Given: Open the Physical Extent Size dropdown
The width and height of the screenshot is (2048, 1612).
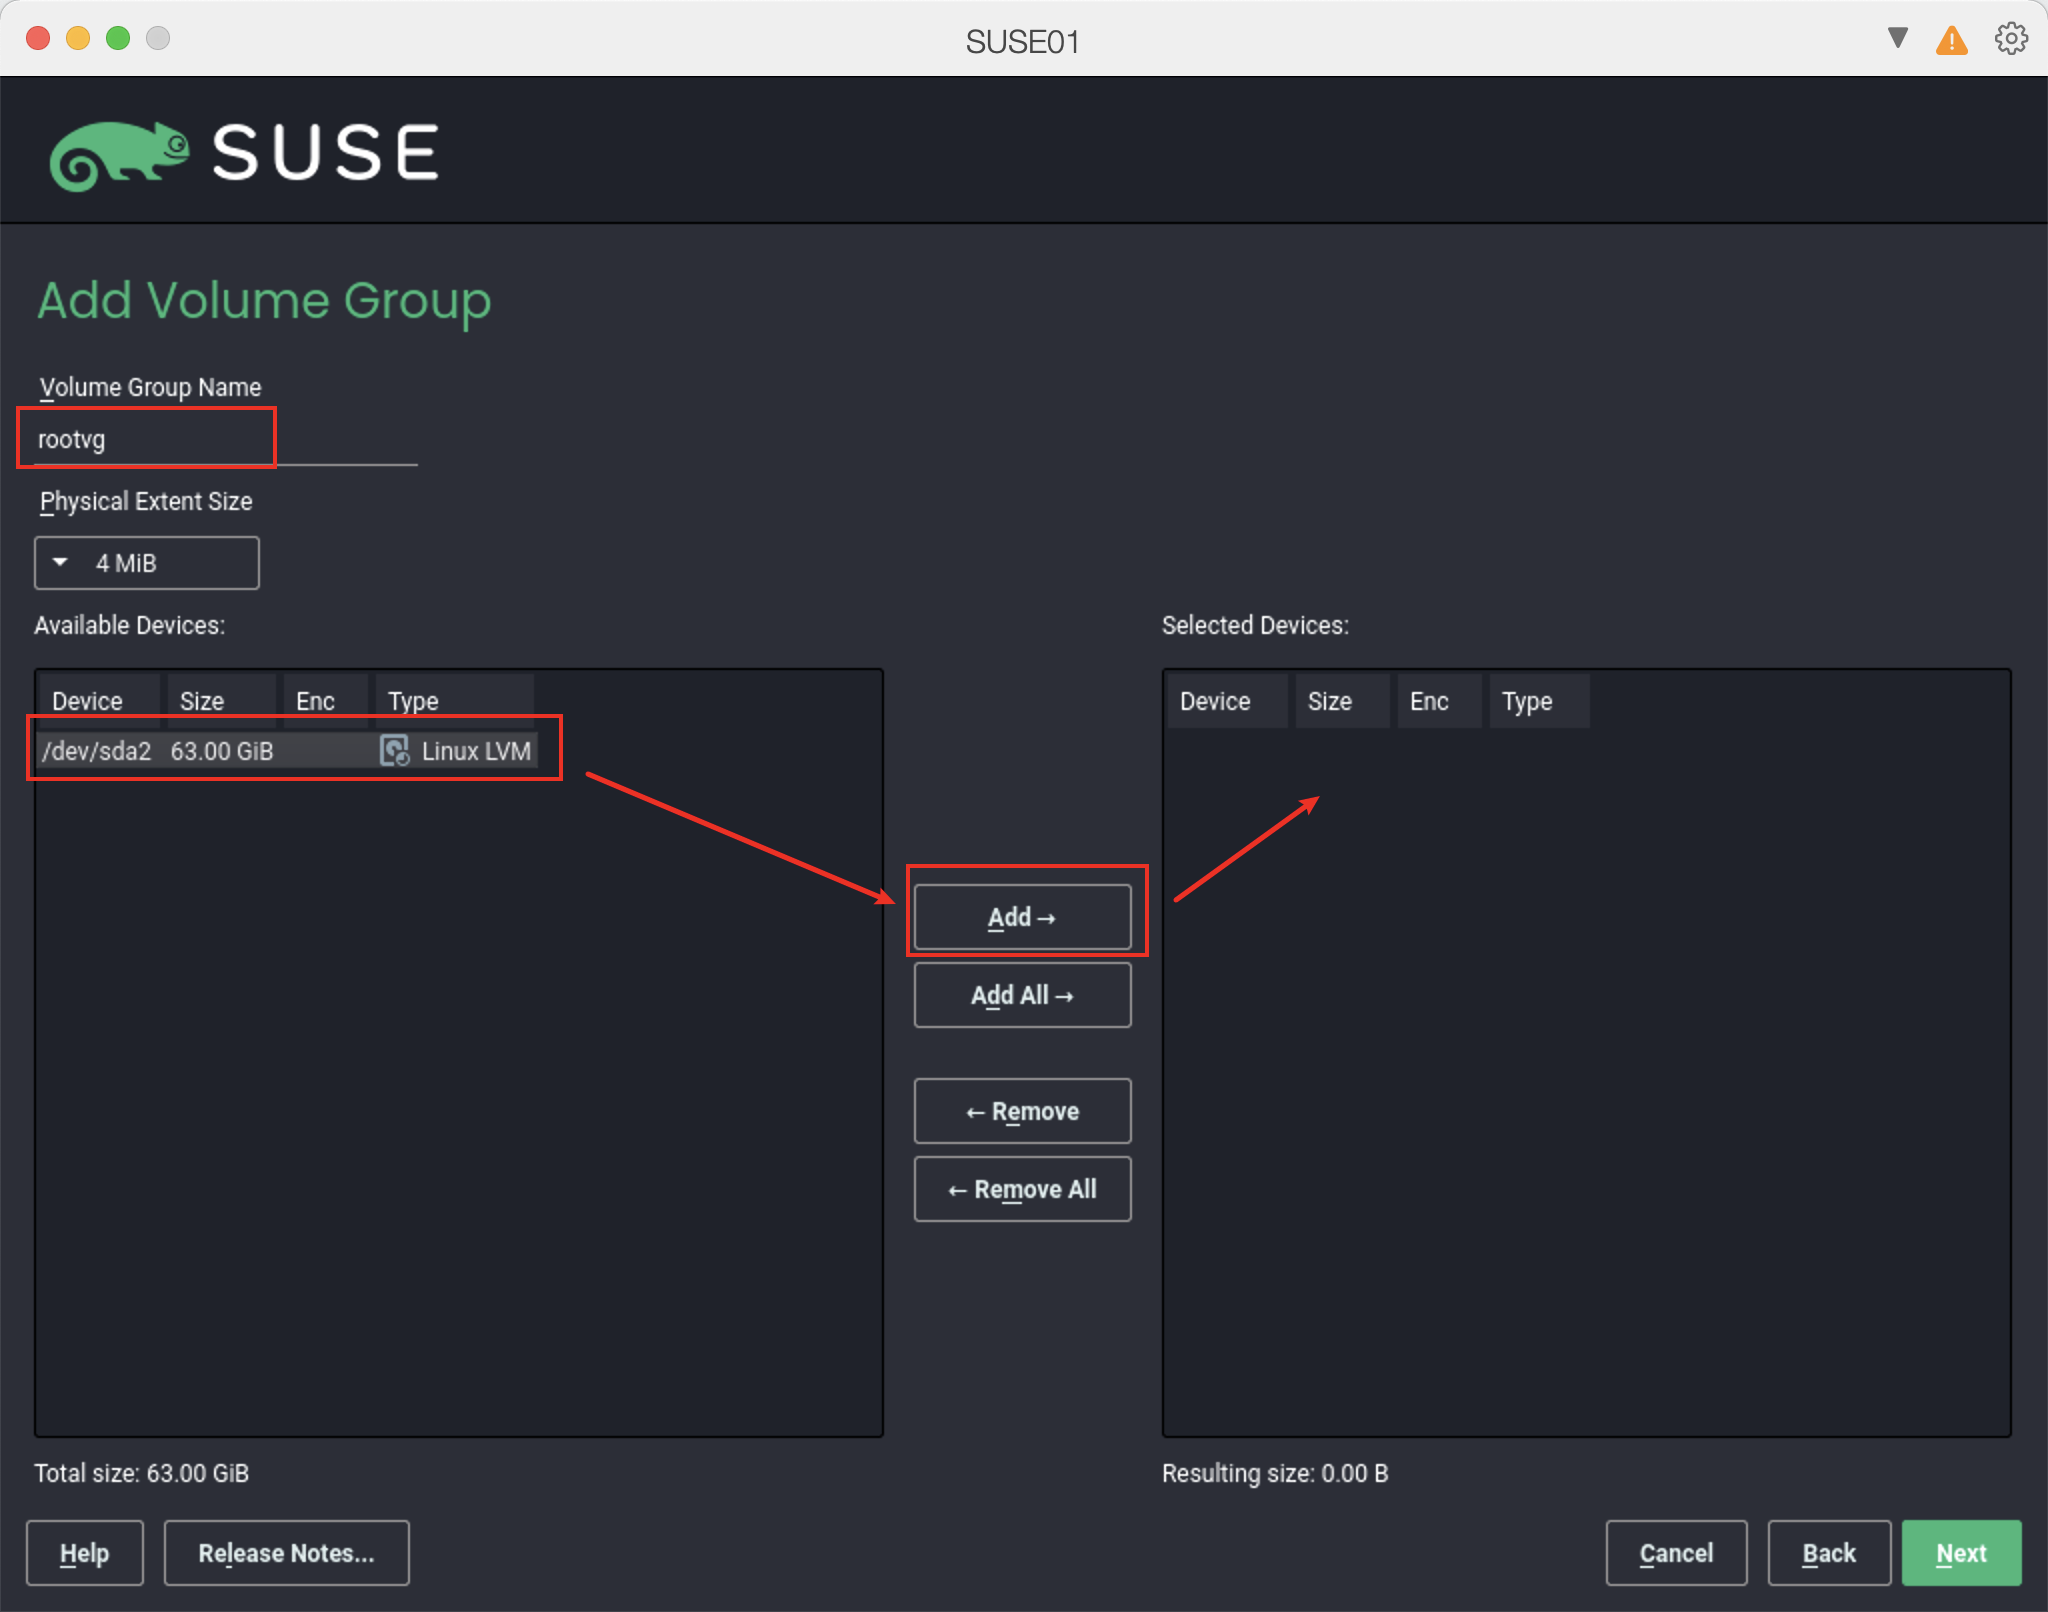Looking at the screenshot, I should (147, 563).
